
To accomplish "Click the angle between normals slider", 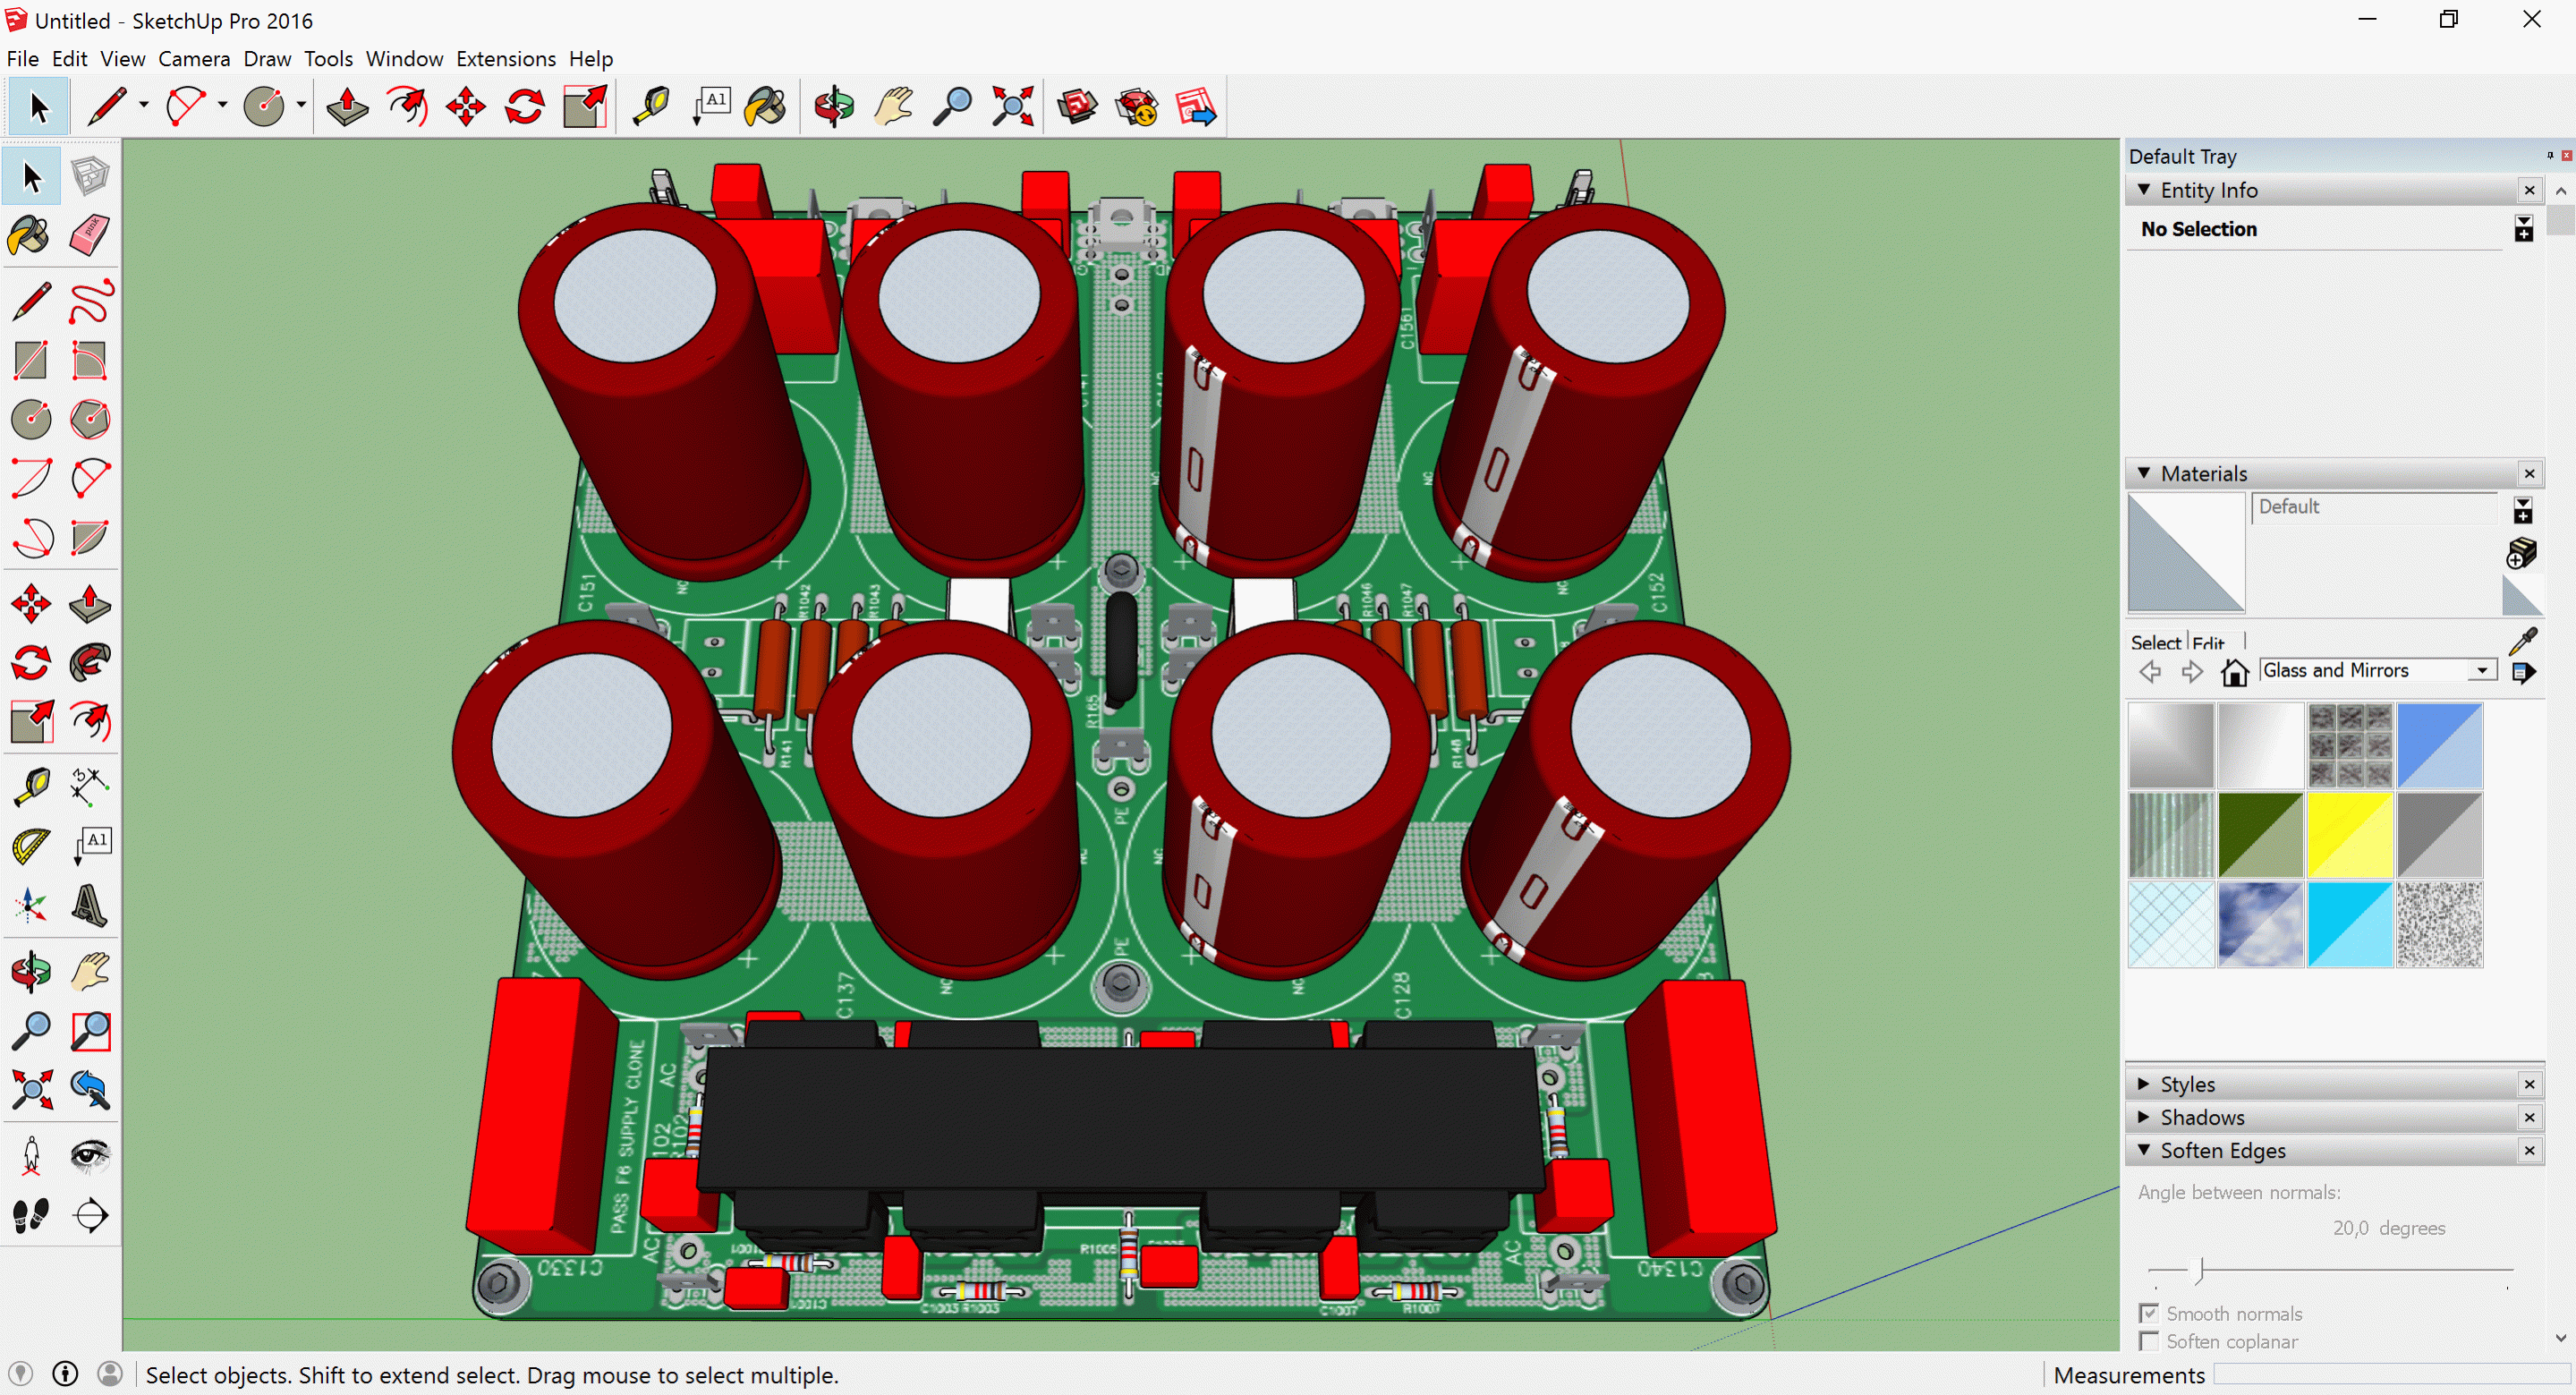I will tap(2329, 1270).
